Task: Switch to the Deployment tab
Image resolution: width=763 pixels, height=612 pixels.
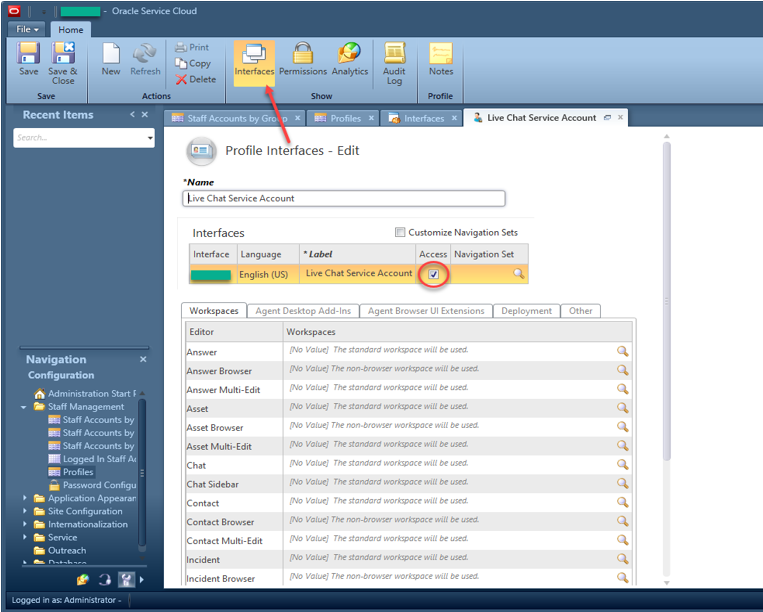Action: tap(526, 311)
